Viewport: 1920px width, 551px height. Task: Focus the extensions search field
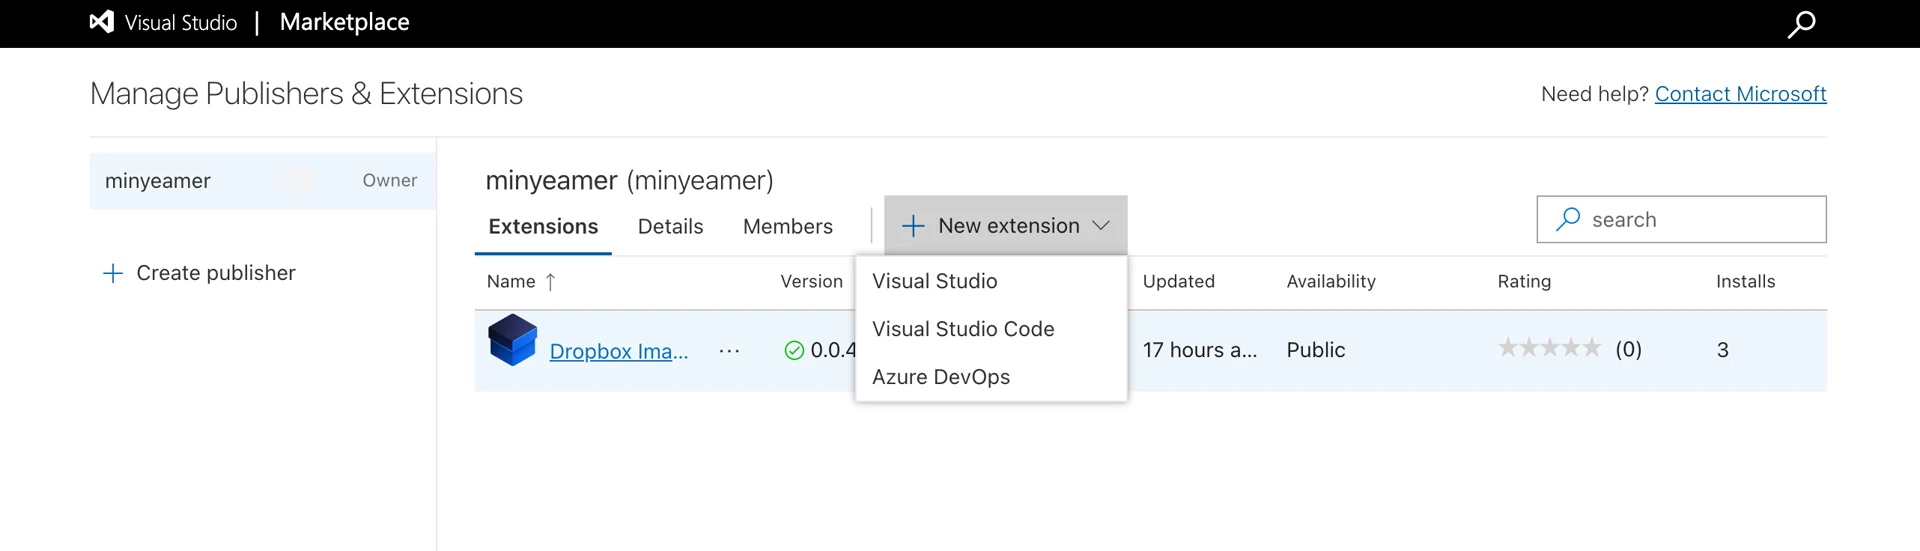[1681, 219]
